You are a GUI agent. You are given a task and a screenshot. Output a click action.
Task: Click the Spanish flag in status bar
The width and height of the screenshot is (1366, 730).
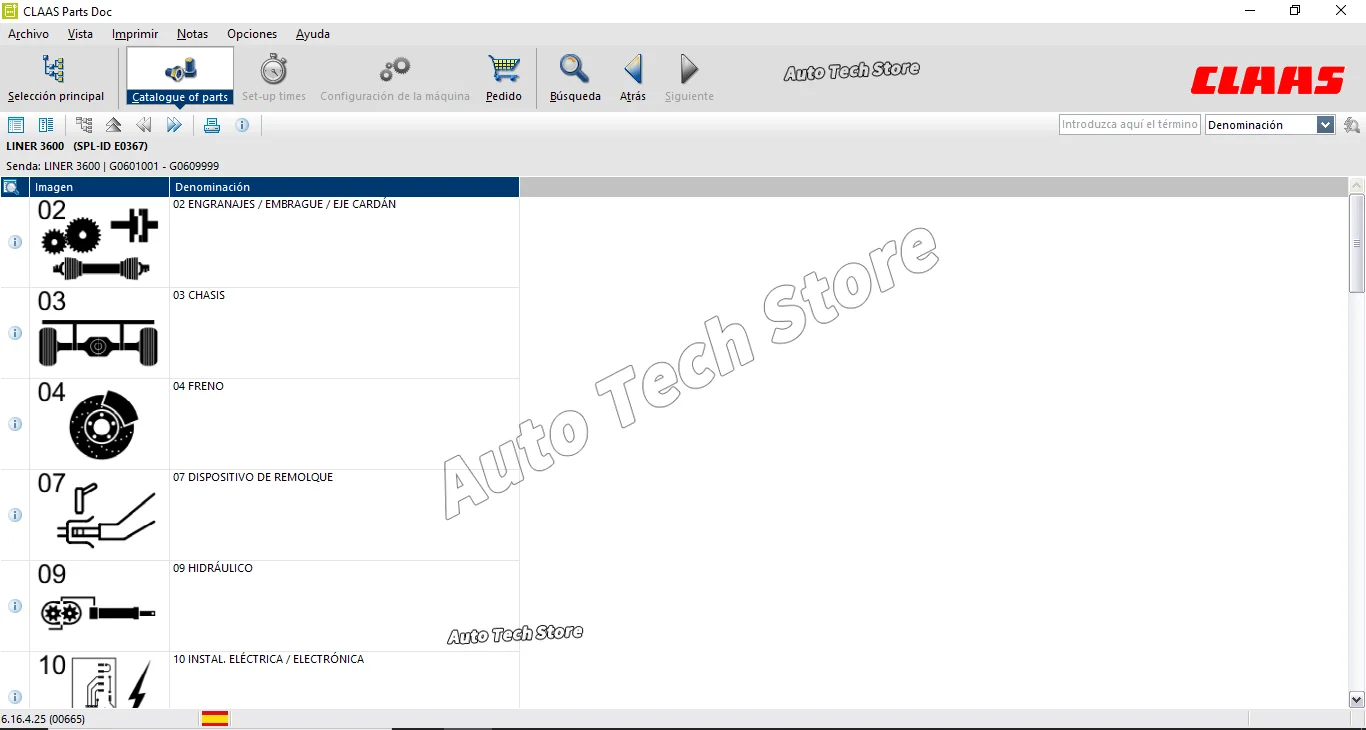coord(215,718)
